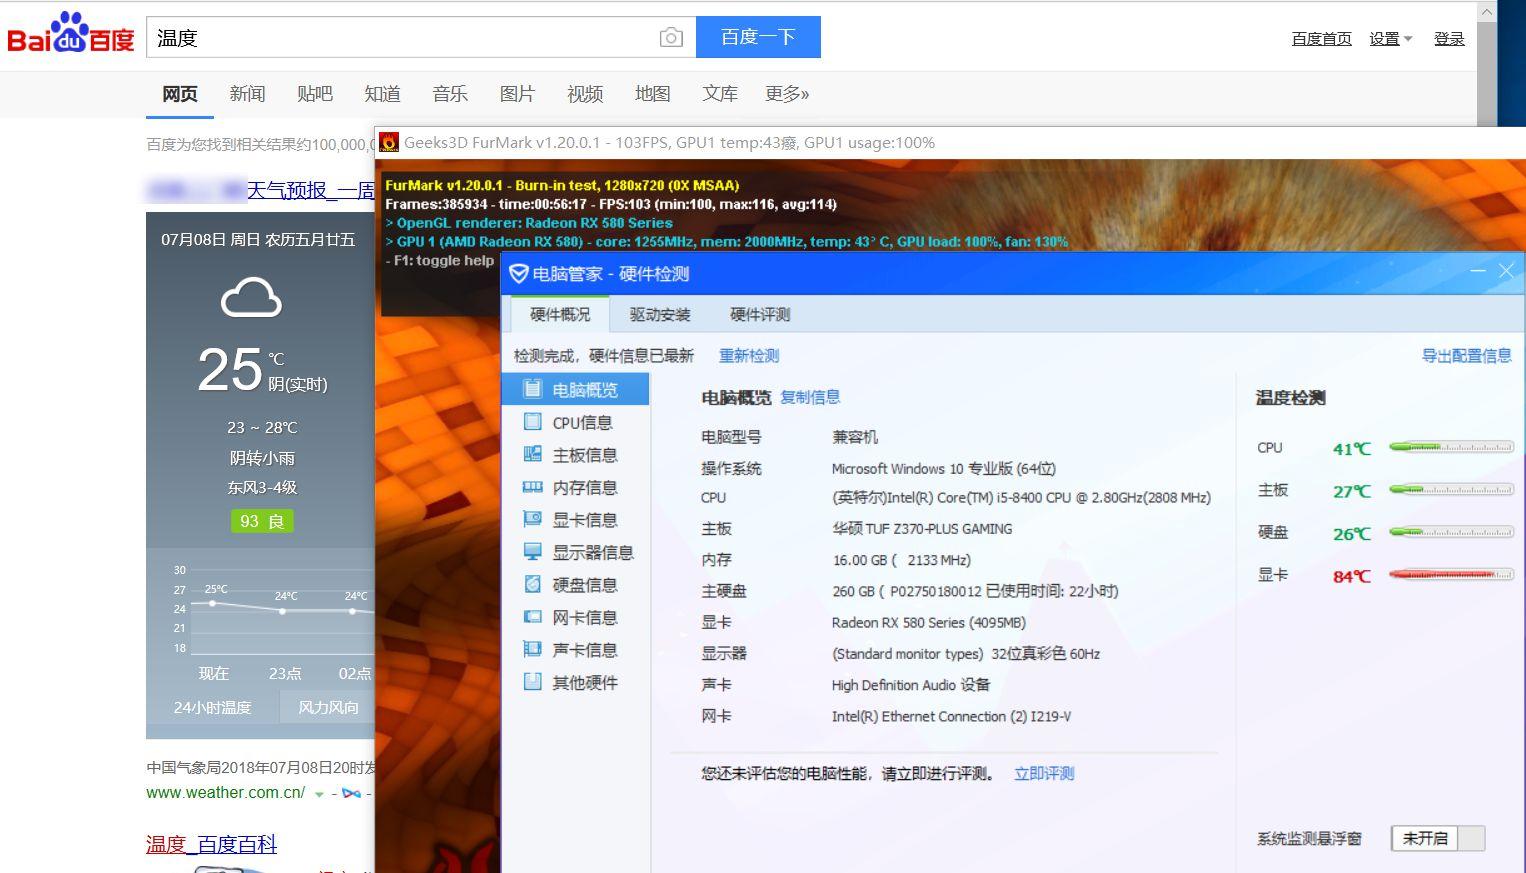Select the 其他硬件 sidebar icon
The width and height of the screenshot is (1526, 873).
(x=533, y=682)
